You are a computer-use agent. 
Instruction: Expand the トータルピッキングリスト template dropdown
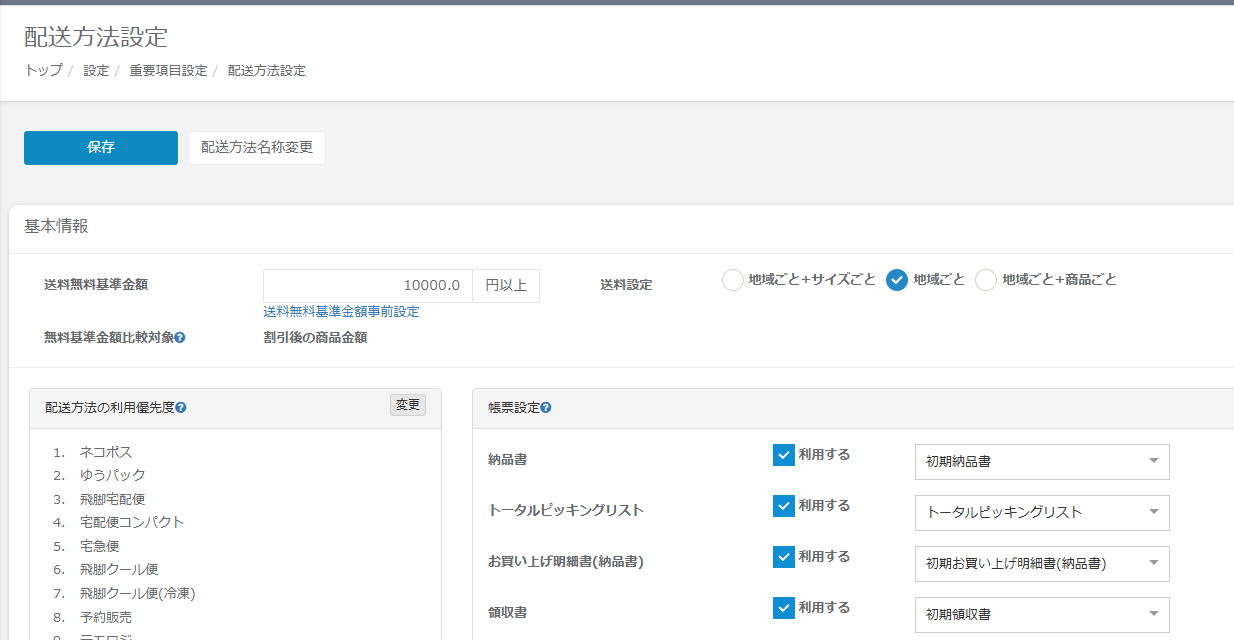(1041, 513)
